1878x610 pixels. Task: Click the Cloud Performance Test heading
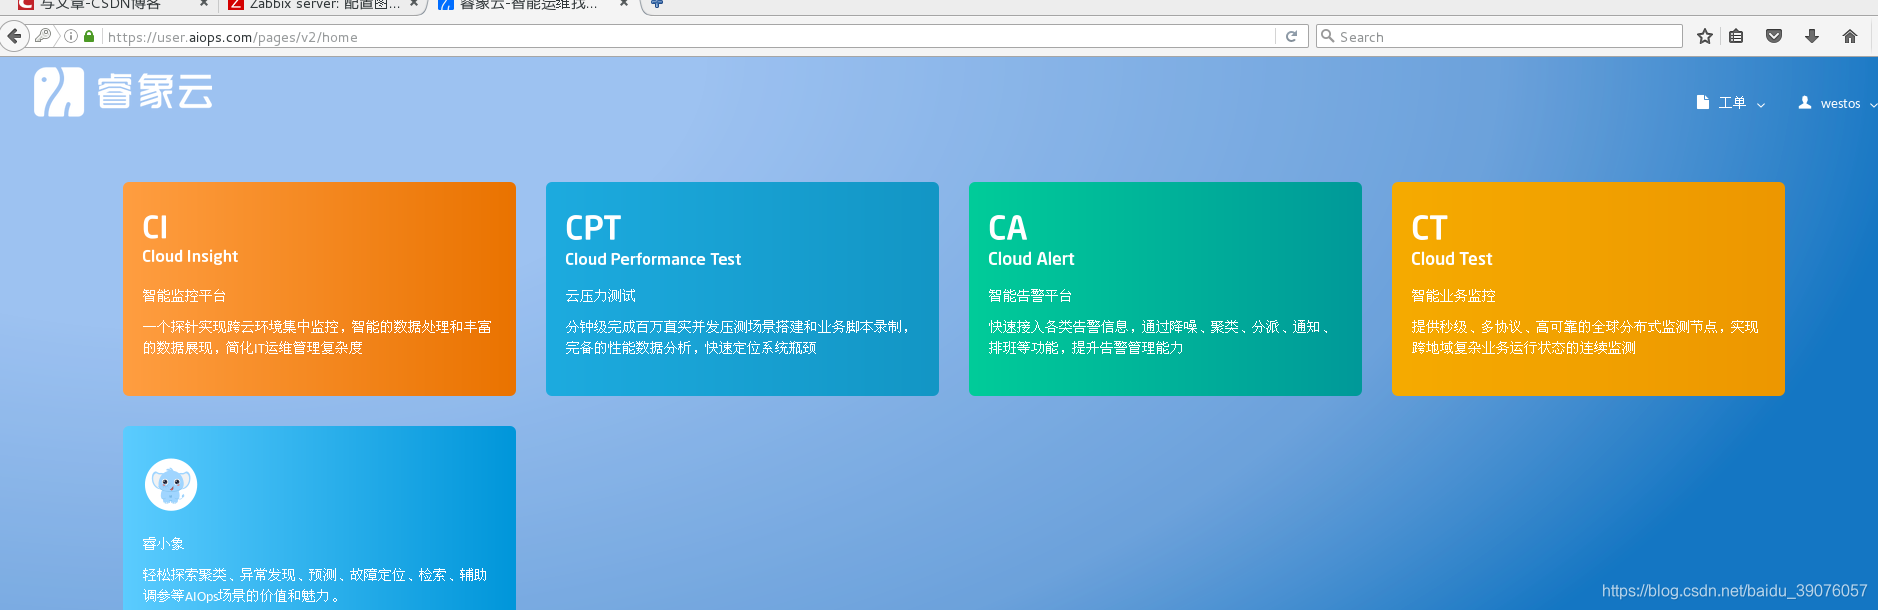(x=653, y=259)
